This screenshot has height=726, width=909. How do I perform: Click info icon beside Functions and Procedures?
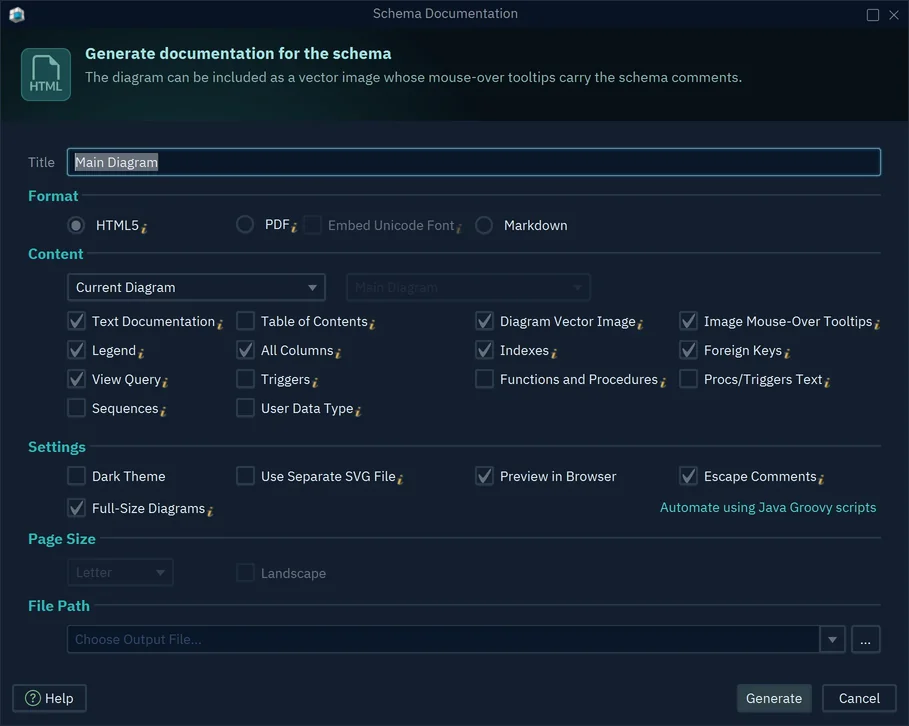(x=663, y=383)
